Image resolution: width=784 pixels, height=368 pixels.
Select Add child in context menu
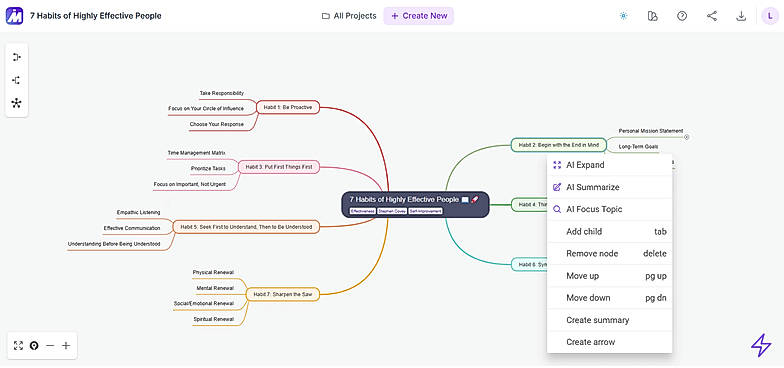click(610, 232)
